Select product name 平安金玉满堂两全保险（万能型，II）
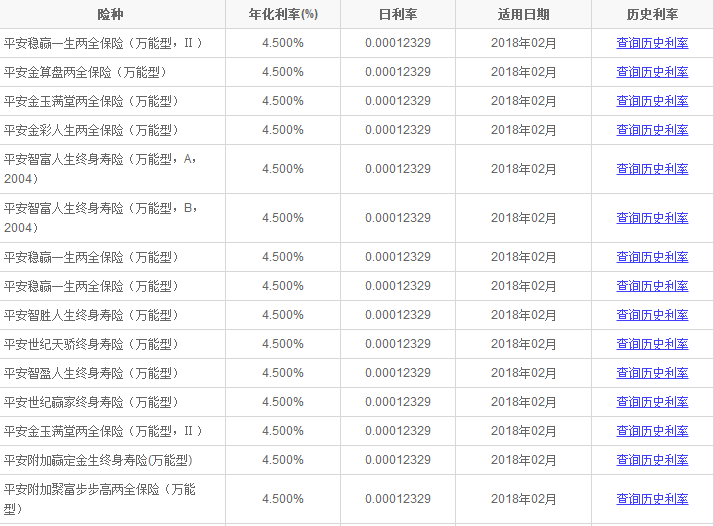This screenshot has height=526, width=714. click(x=103, y=431)
